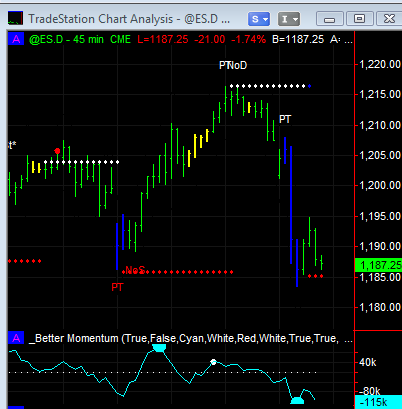Click the green 1,187.25 current price tag
The height and width of the screenshot is (409, 402).
point(378,265)
